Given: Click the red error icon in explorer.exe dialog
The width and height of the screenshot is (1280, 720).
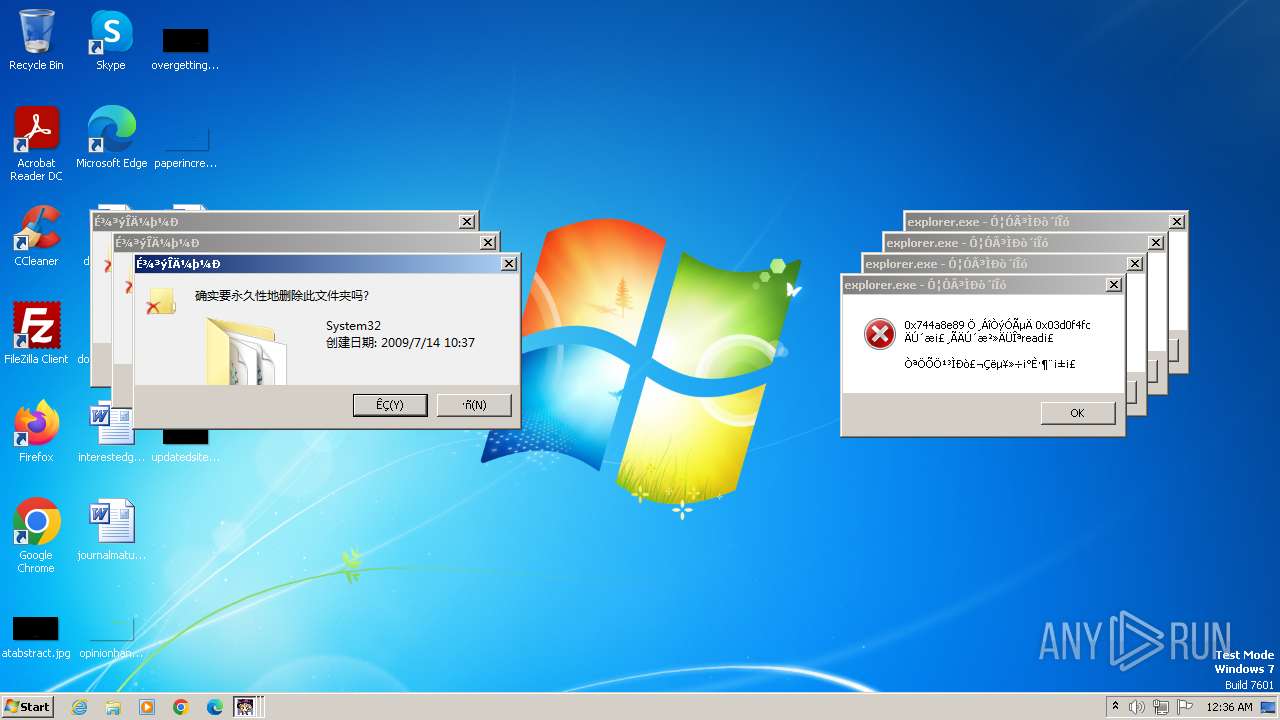Looking at the screenshot, I should coord(880,334).
